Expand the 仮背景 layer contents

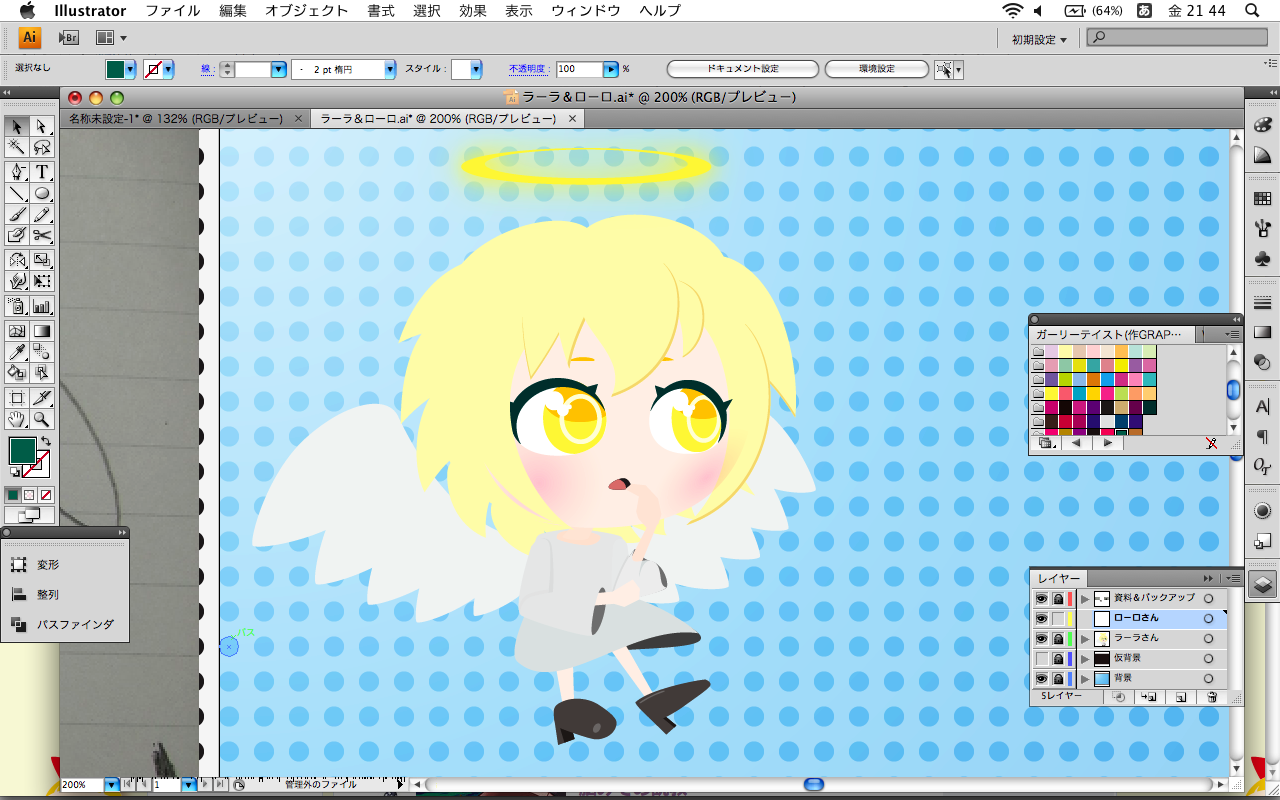pyautogui.click(x=1084, y=658)
